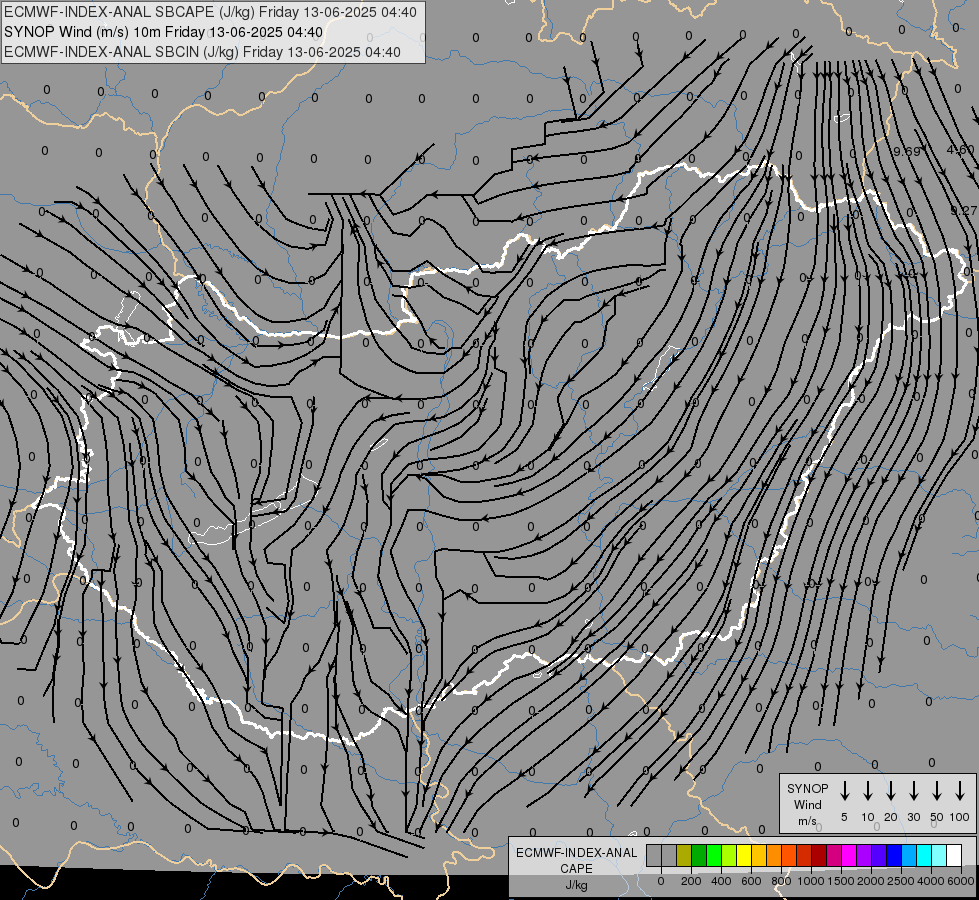The image size is (979, 900).
Task: Select the SBCAPE title line in header
Action: click(210, 12)
